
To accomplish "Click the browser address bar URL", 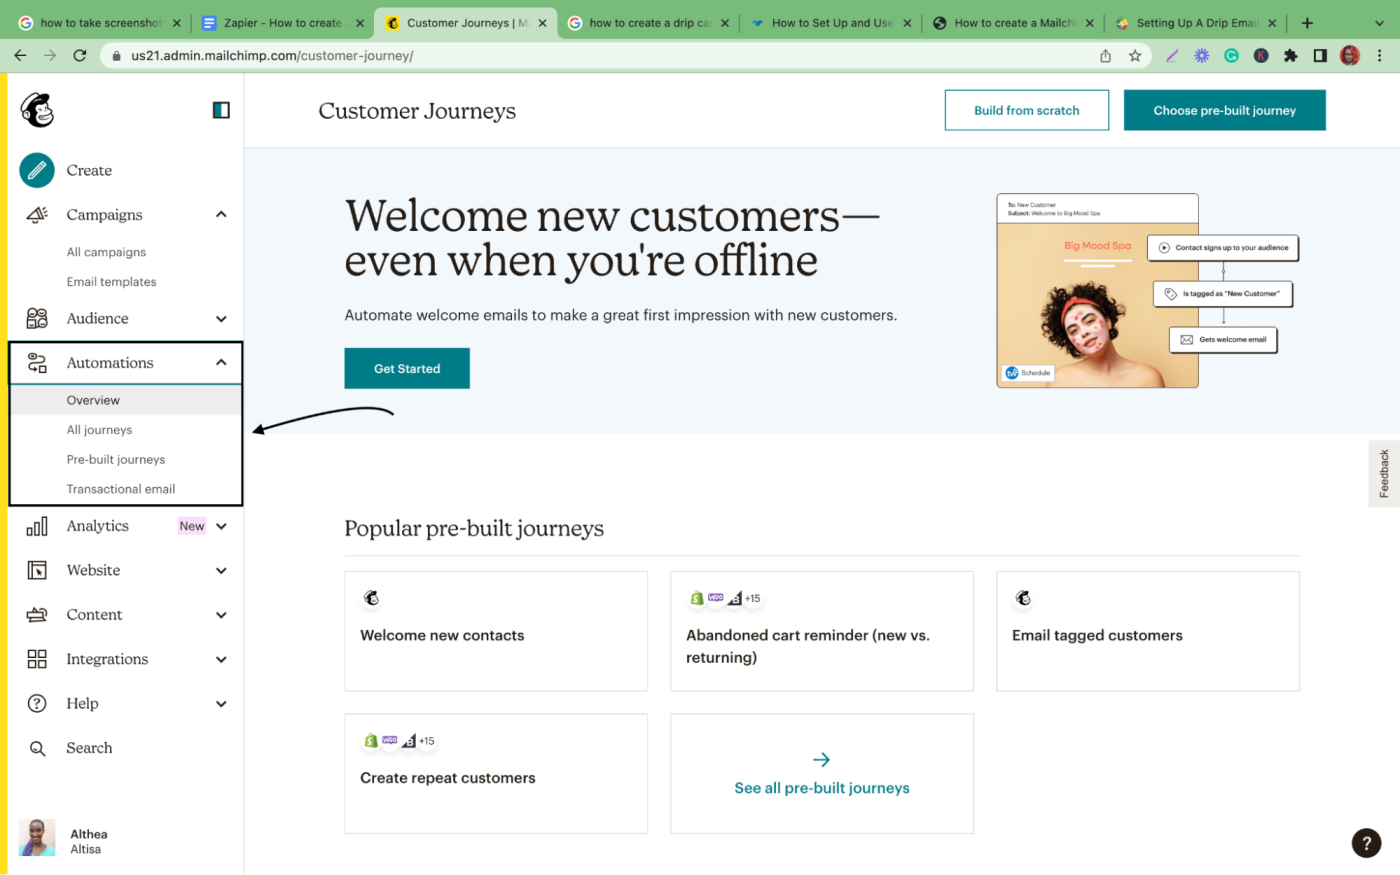I will click(272, 56).
